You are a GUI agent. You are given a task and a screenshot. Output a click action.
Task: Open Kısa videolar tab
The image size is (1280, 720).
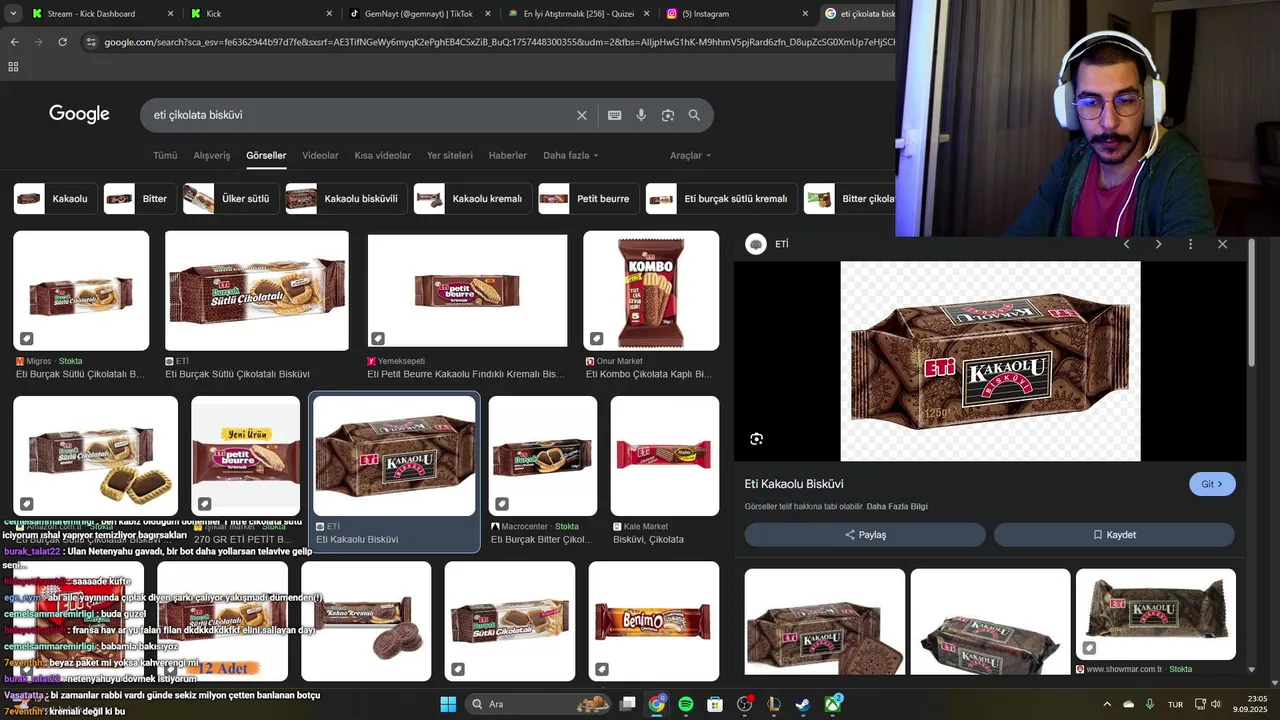[x=383, y=156]
